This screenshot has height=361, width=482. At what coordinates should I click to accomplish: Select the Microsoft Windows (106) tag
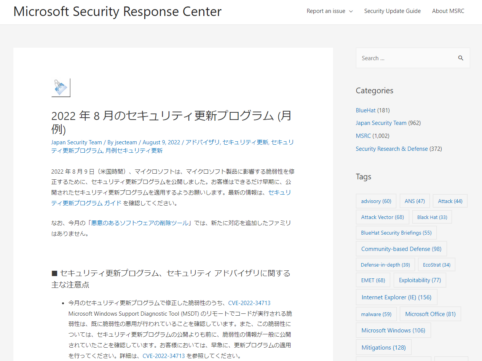click(x=393, y=330)
